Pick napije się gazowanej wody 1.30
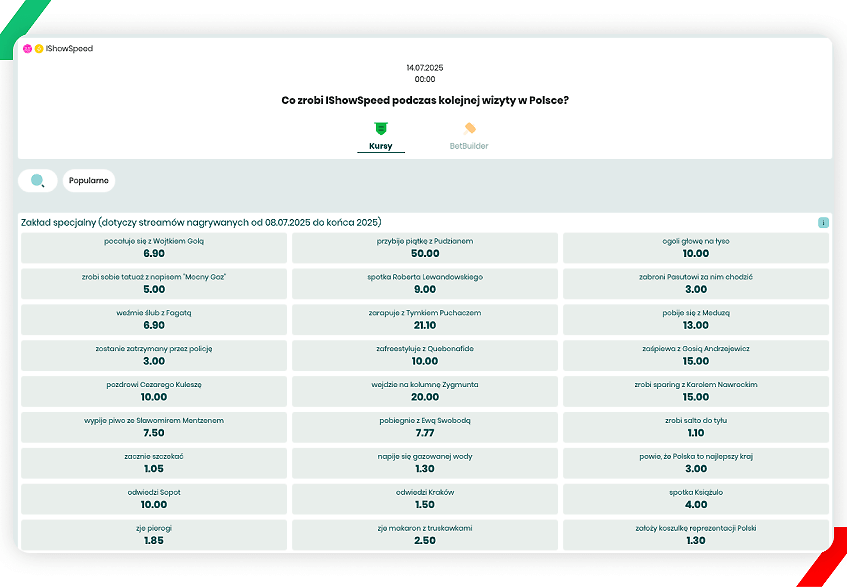Viewport: 847px width, 587px height. (x=425, y=463)
